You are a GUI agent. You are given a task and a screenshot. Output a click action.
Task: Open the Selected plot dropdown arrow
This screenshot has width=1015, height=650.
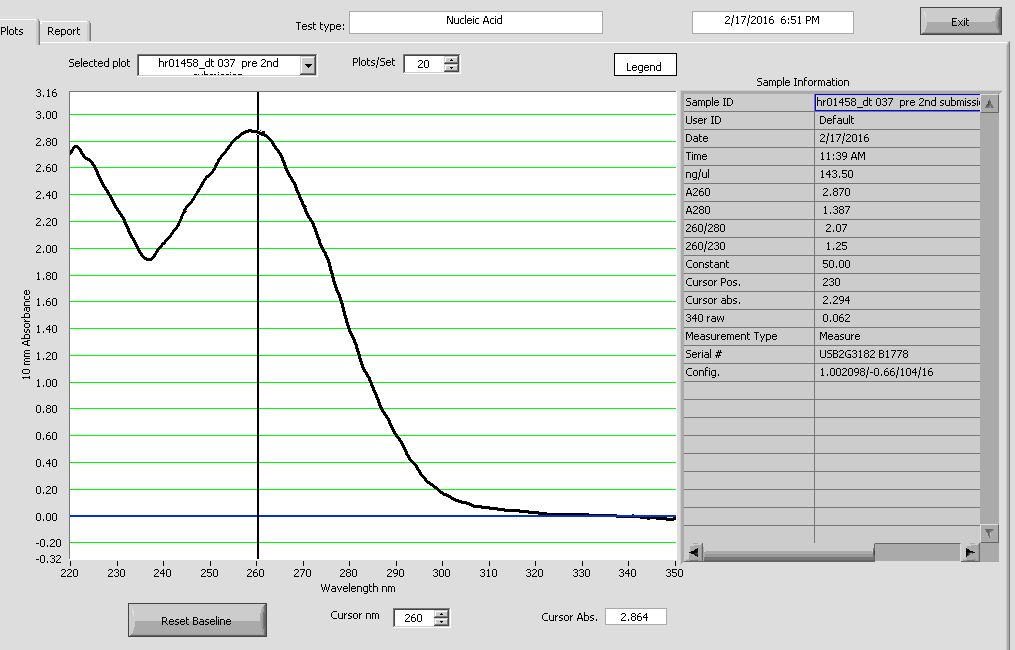pos(308,65)
